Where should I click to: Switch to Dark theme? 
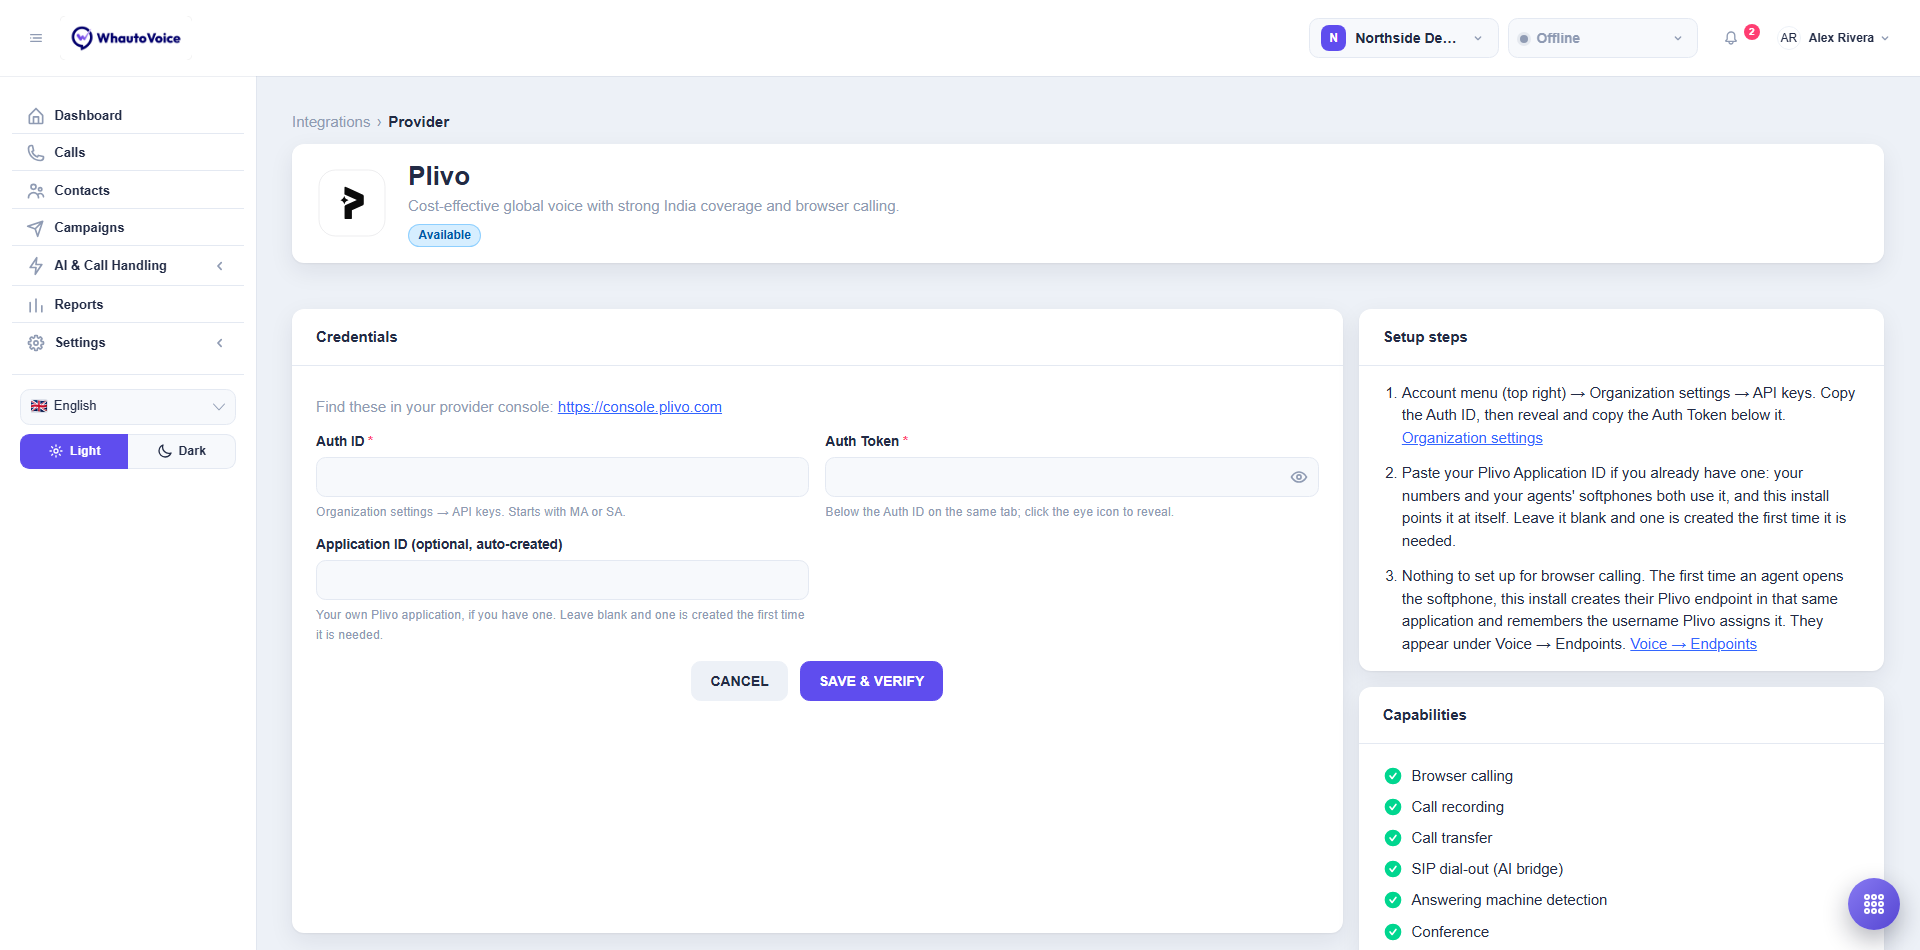(182, 451)
